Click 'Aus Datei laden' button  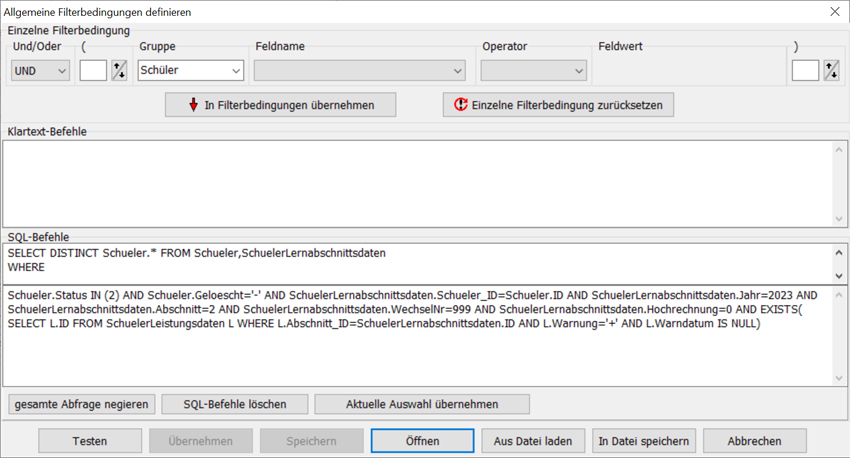click(x=533, y=441)
